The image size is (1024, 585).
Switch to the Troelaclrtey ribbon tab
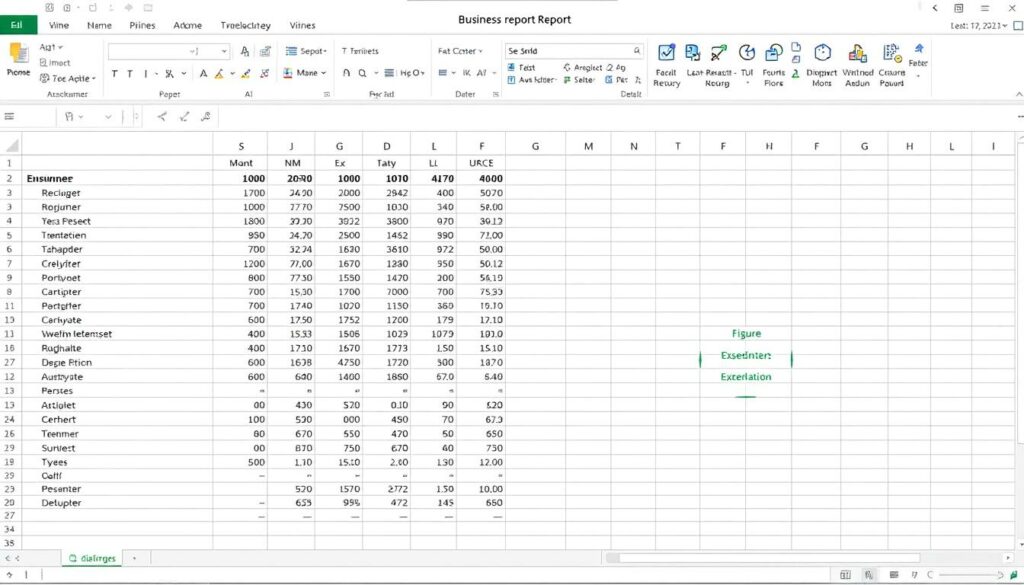point(246,25)
